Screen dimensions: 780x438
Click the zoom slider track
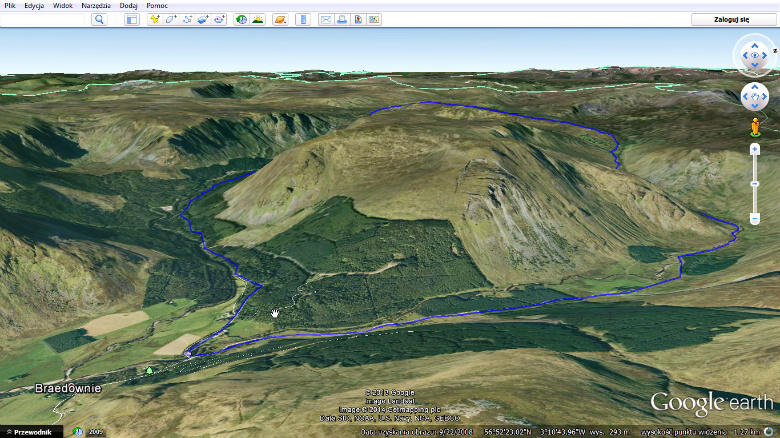point(755,185)
